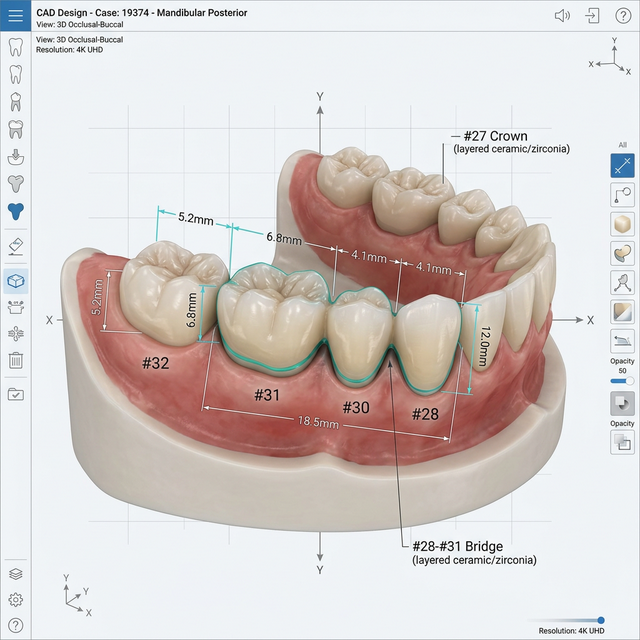Pick the eraser tool in sidebar
Viewport: 640px width, 640px height.
tap(16, 247)
